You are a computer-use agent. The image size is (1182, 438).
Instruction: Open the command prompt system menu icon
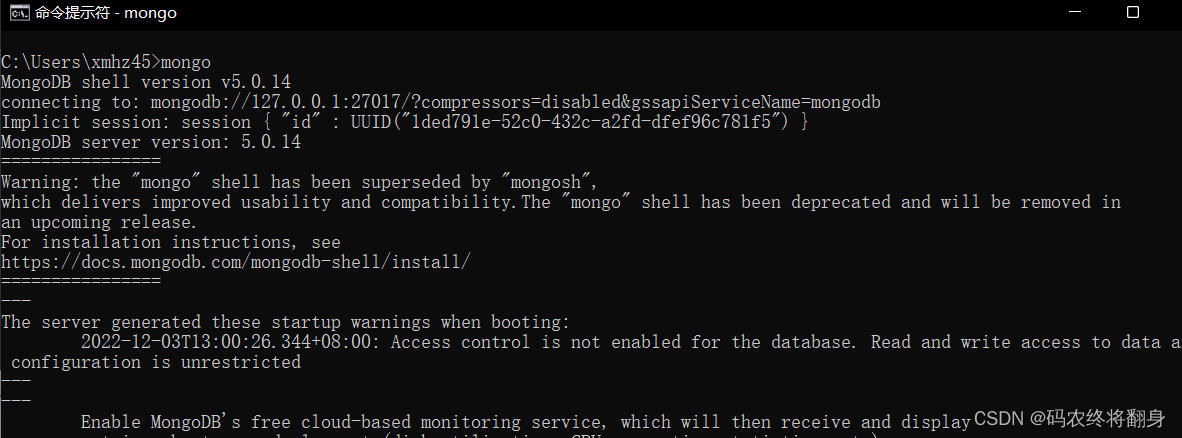pos(20,13)
